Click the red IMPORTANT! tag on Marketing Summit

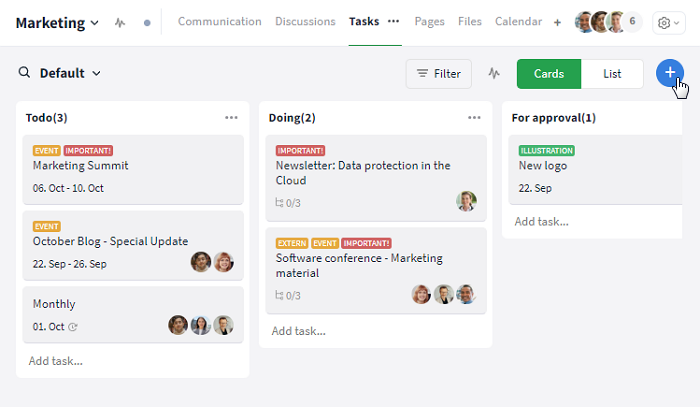pyautogui.click(x=88, y=151)
